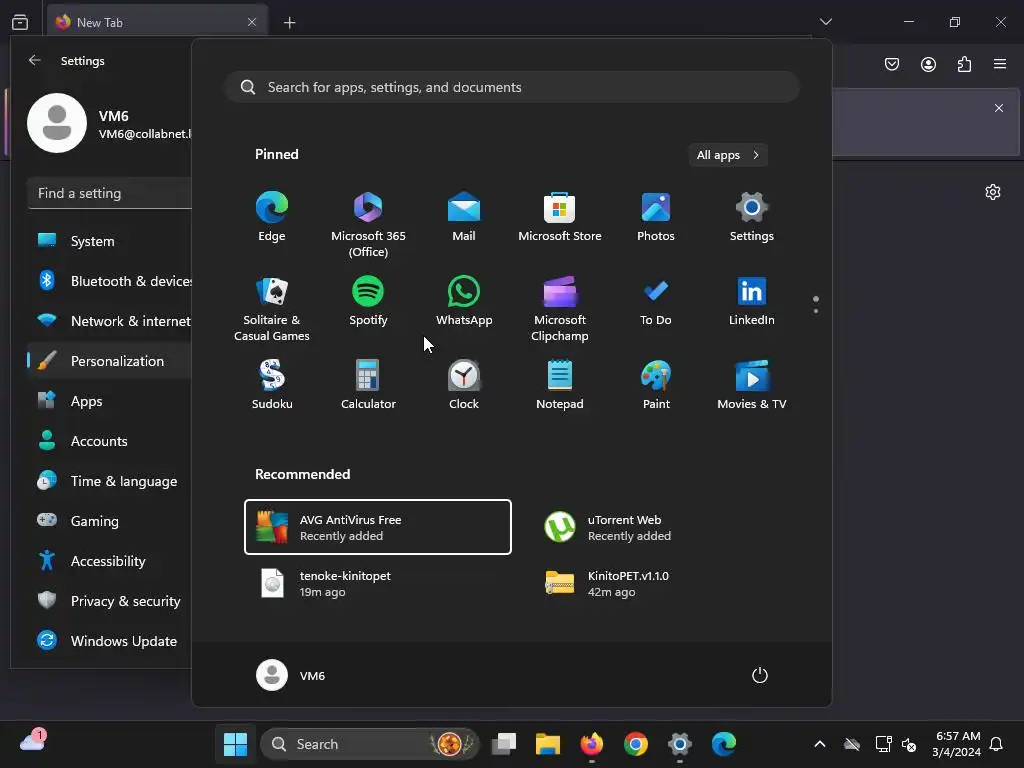1024x768 pixels.
Task: Open Microsoft Clipchamp
Action: [560, 308]
